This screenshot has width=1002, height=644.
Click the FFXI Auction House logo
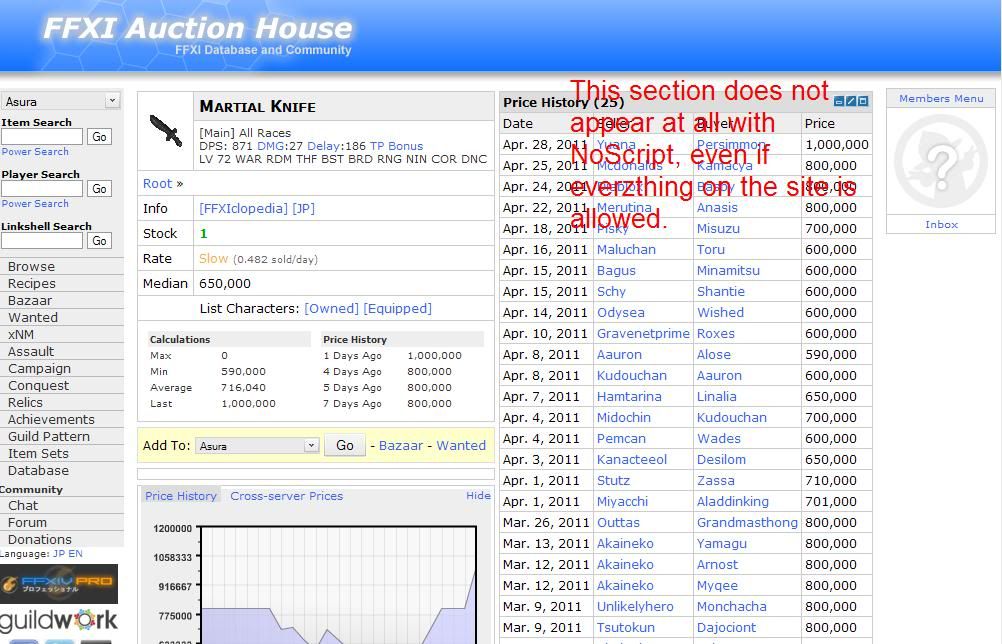pyautogui.click(x=198, y=29)
